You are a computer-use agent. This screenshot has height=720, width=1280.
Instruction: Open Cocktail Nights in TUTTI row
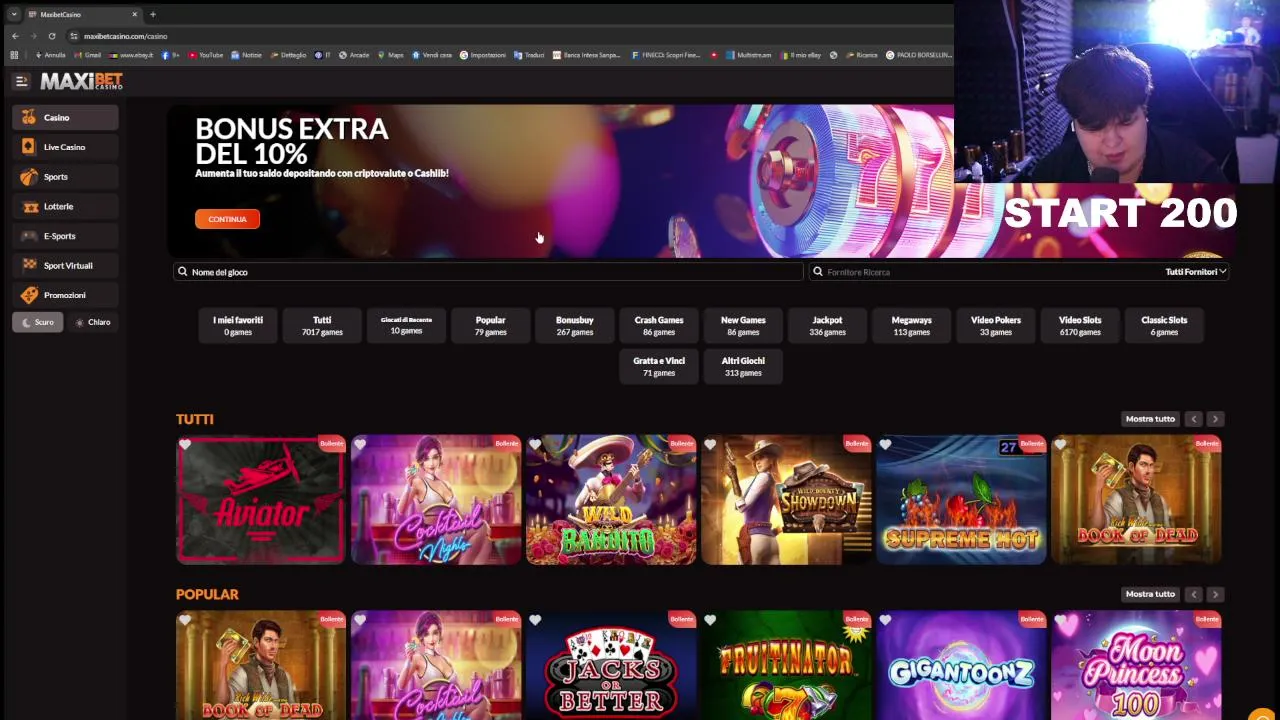click(436, 500)
